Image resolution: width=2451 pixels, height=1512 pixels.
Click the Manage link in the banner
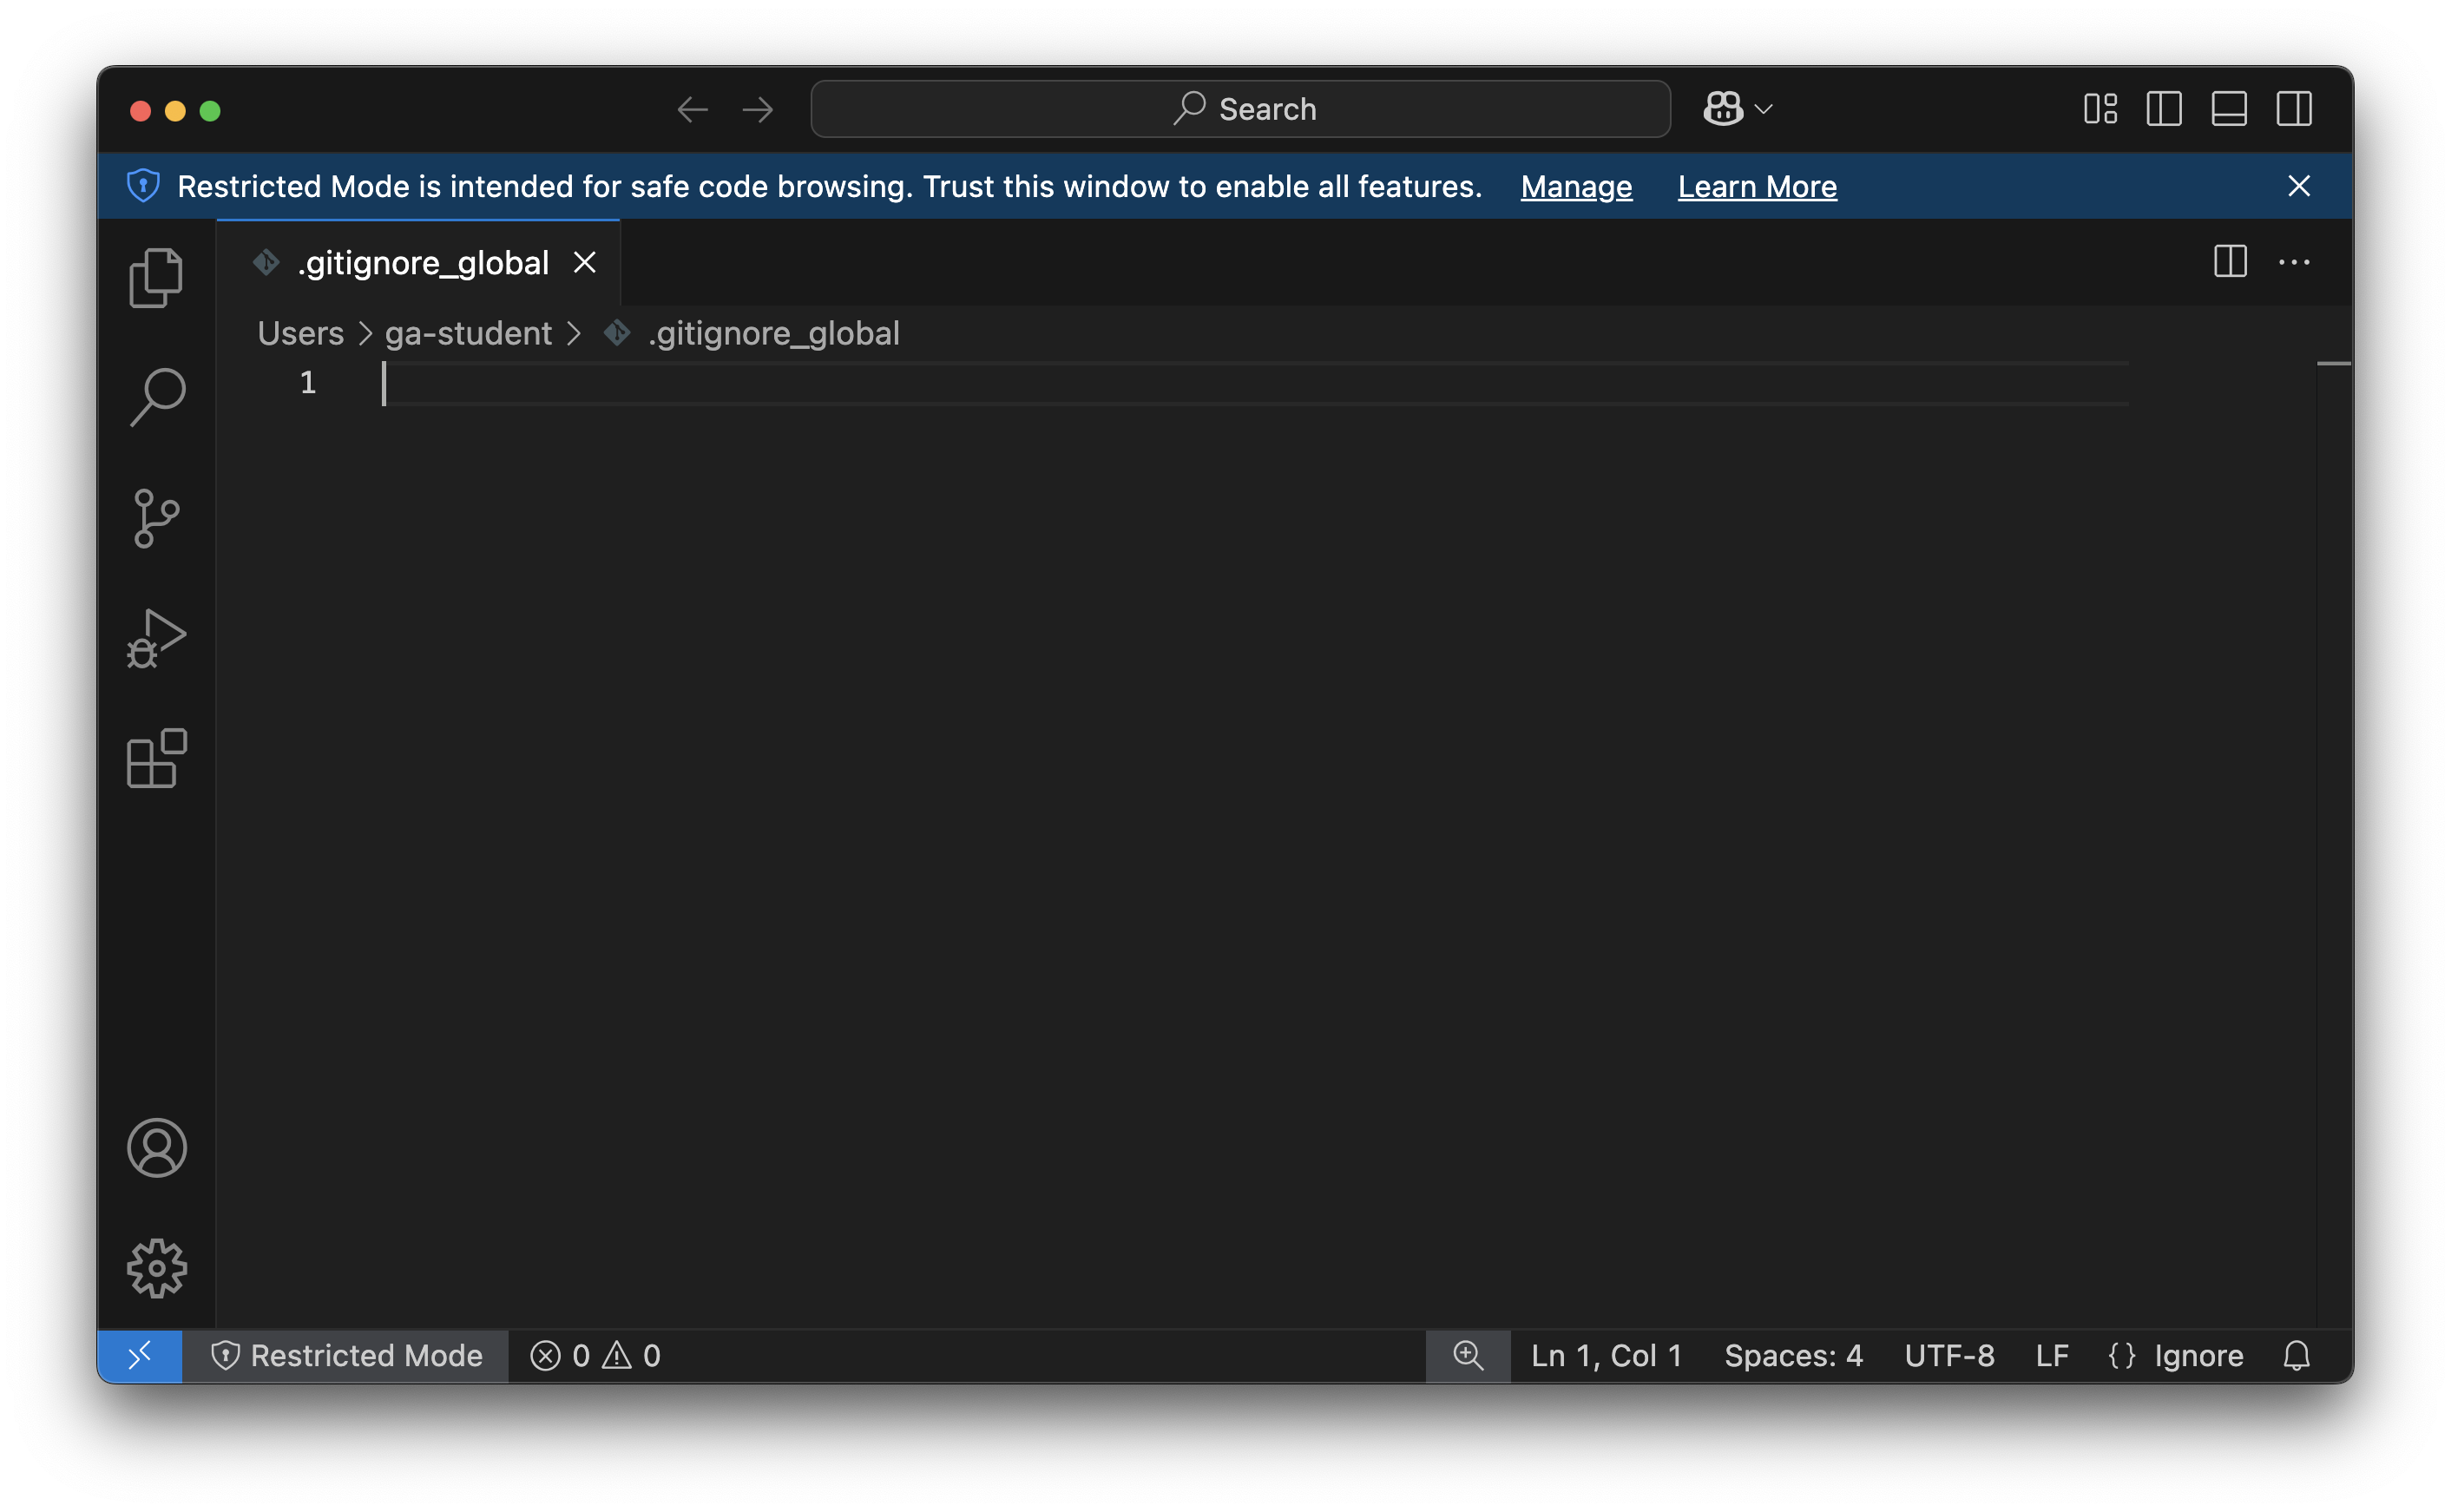1575,186
